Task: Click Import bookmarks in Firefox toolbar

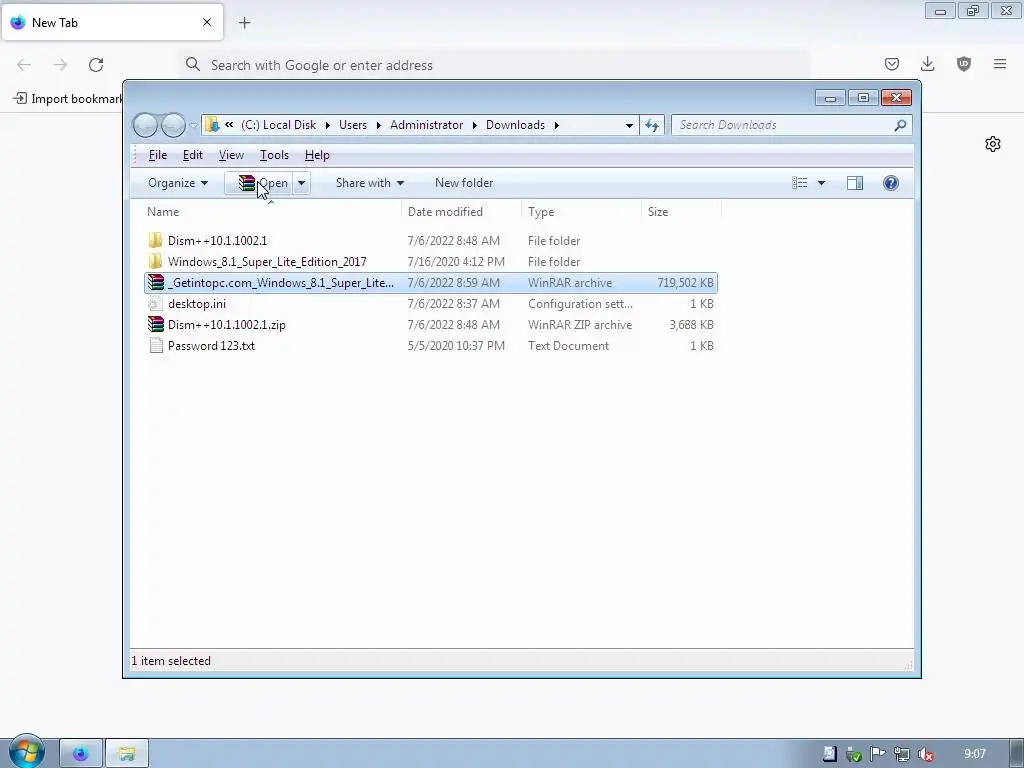Action: [68, 99]
